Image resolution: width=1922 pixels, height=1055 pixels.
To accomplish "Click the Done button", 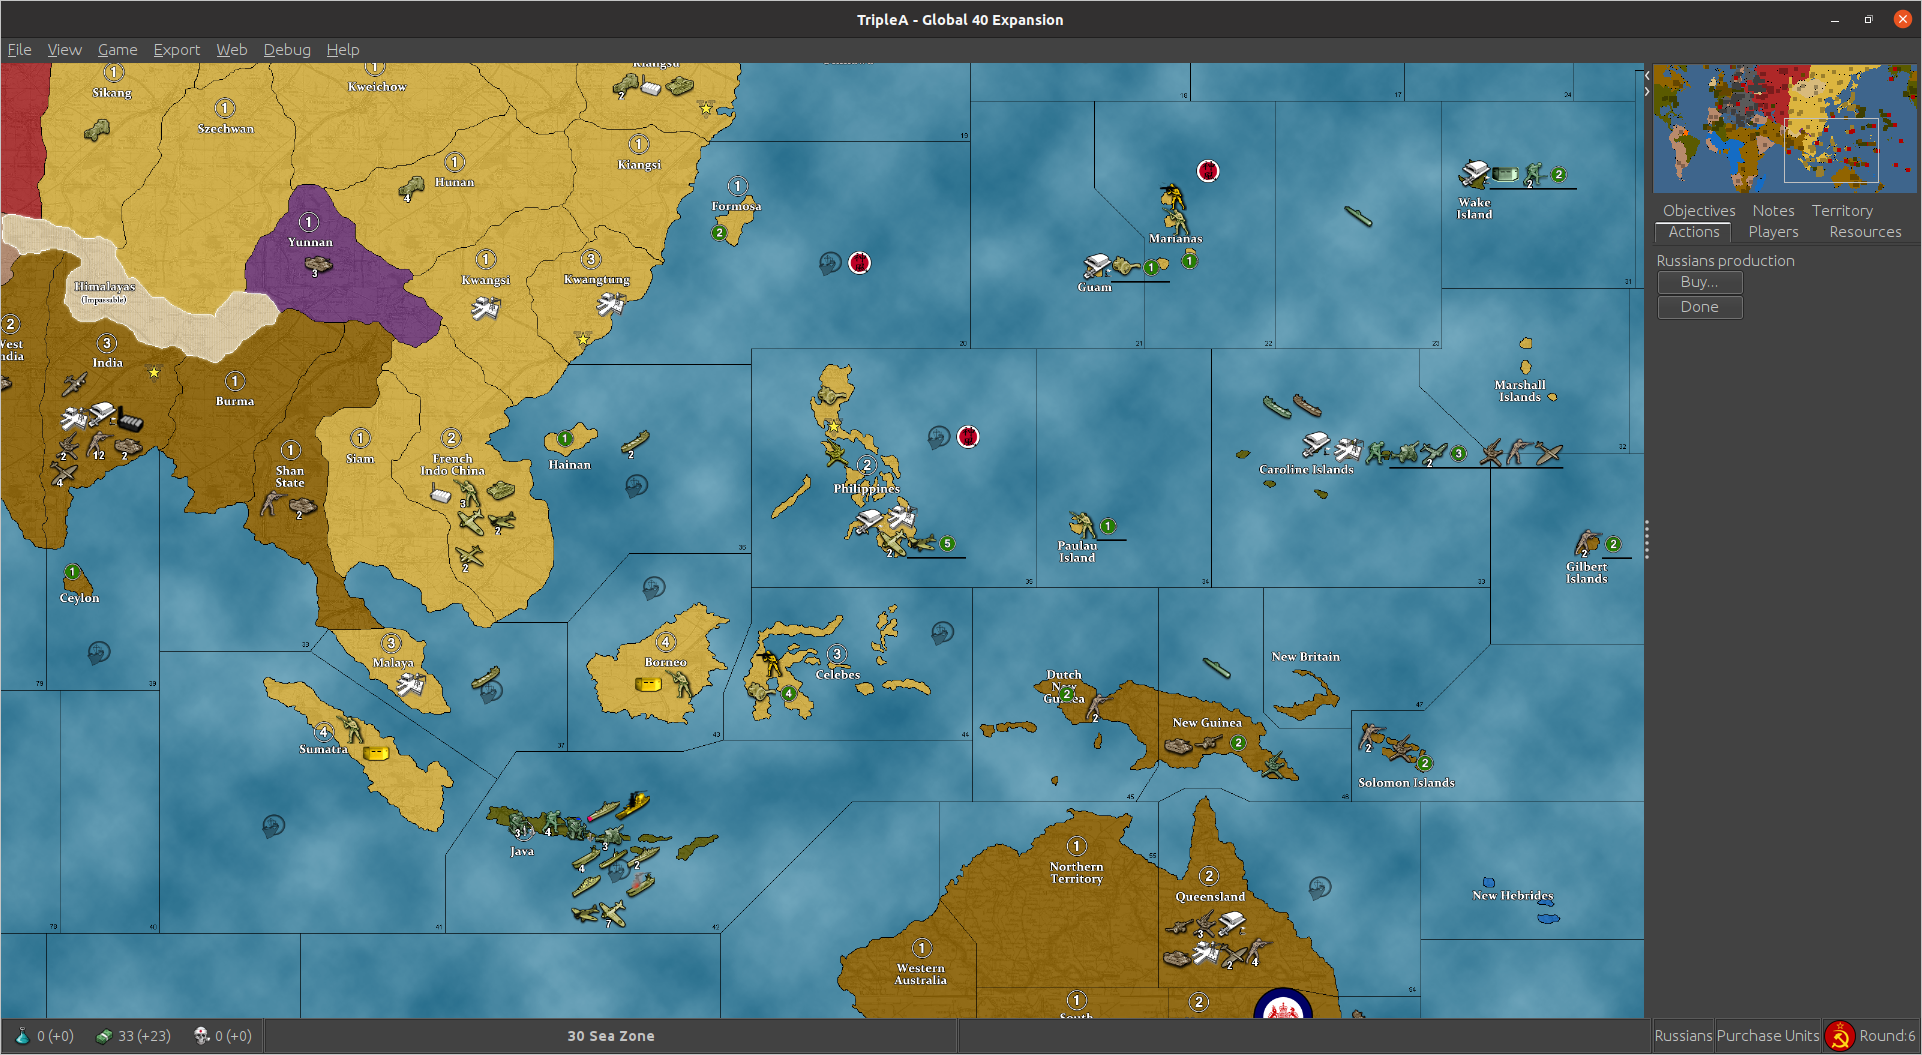I will coord(1699,307).
